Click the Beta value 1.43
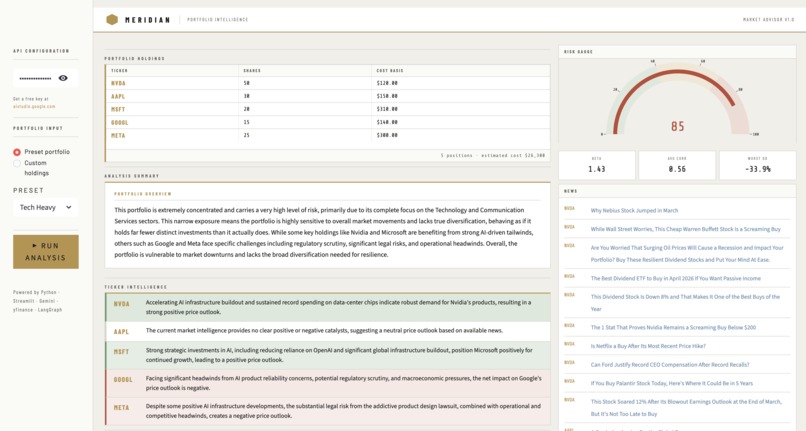This screenshot has height=431, width=806. [x=597, y=169]
